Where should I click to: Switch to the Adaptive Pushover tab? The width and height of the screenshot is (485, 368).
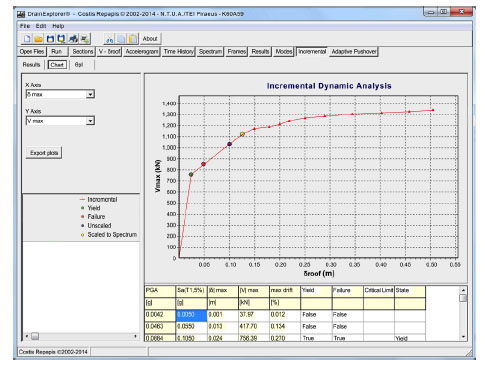tap(354, 51)
